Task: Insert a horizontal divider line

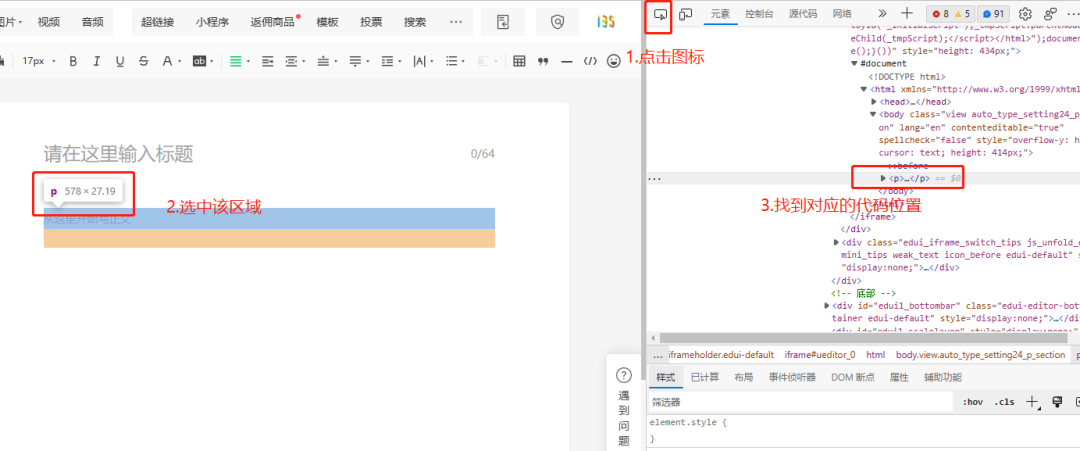Action: click(x=566, y=61)
